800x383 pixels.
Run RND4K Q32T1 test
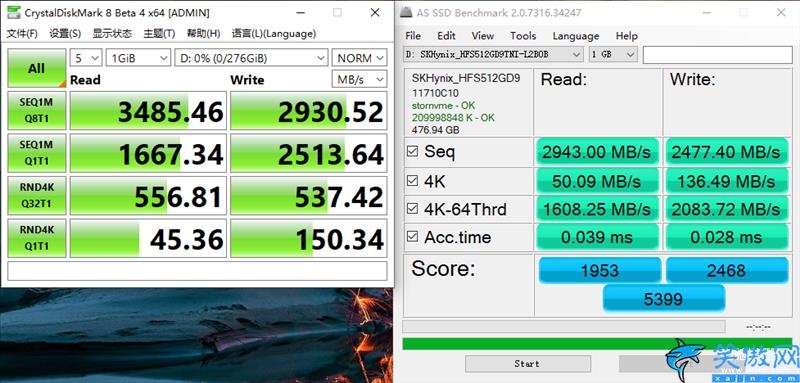point(36,196)
